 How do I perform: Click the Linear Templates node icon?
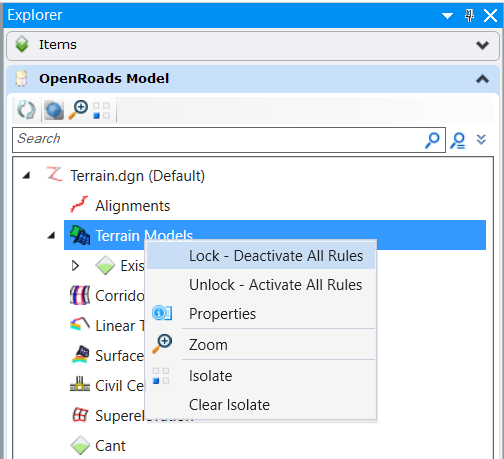coord(80,324)
